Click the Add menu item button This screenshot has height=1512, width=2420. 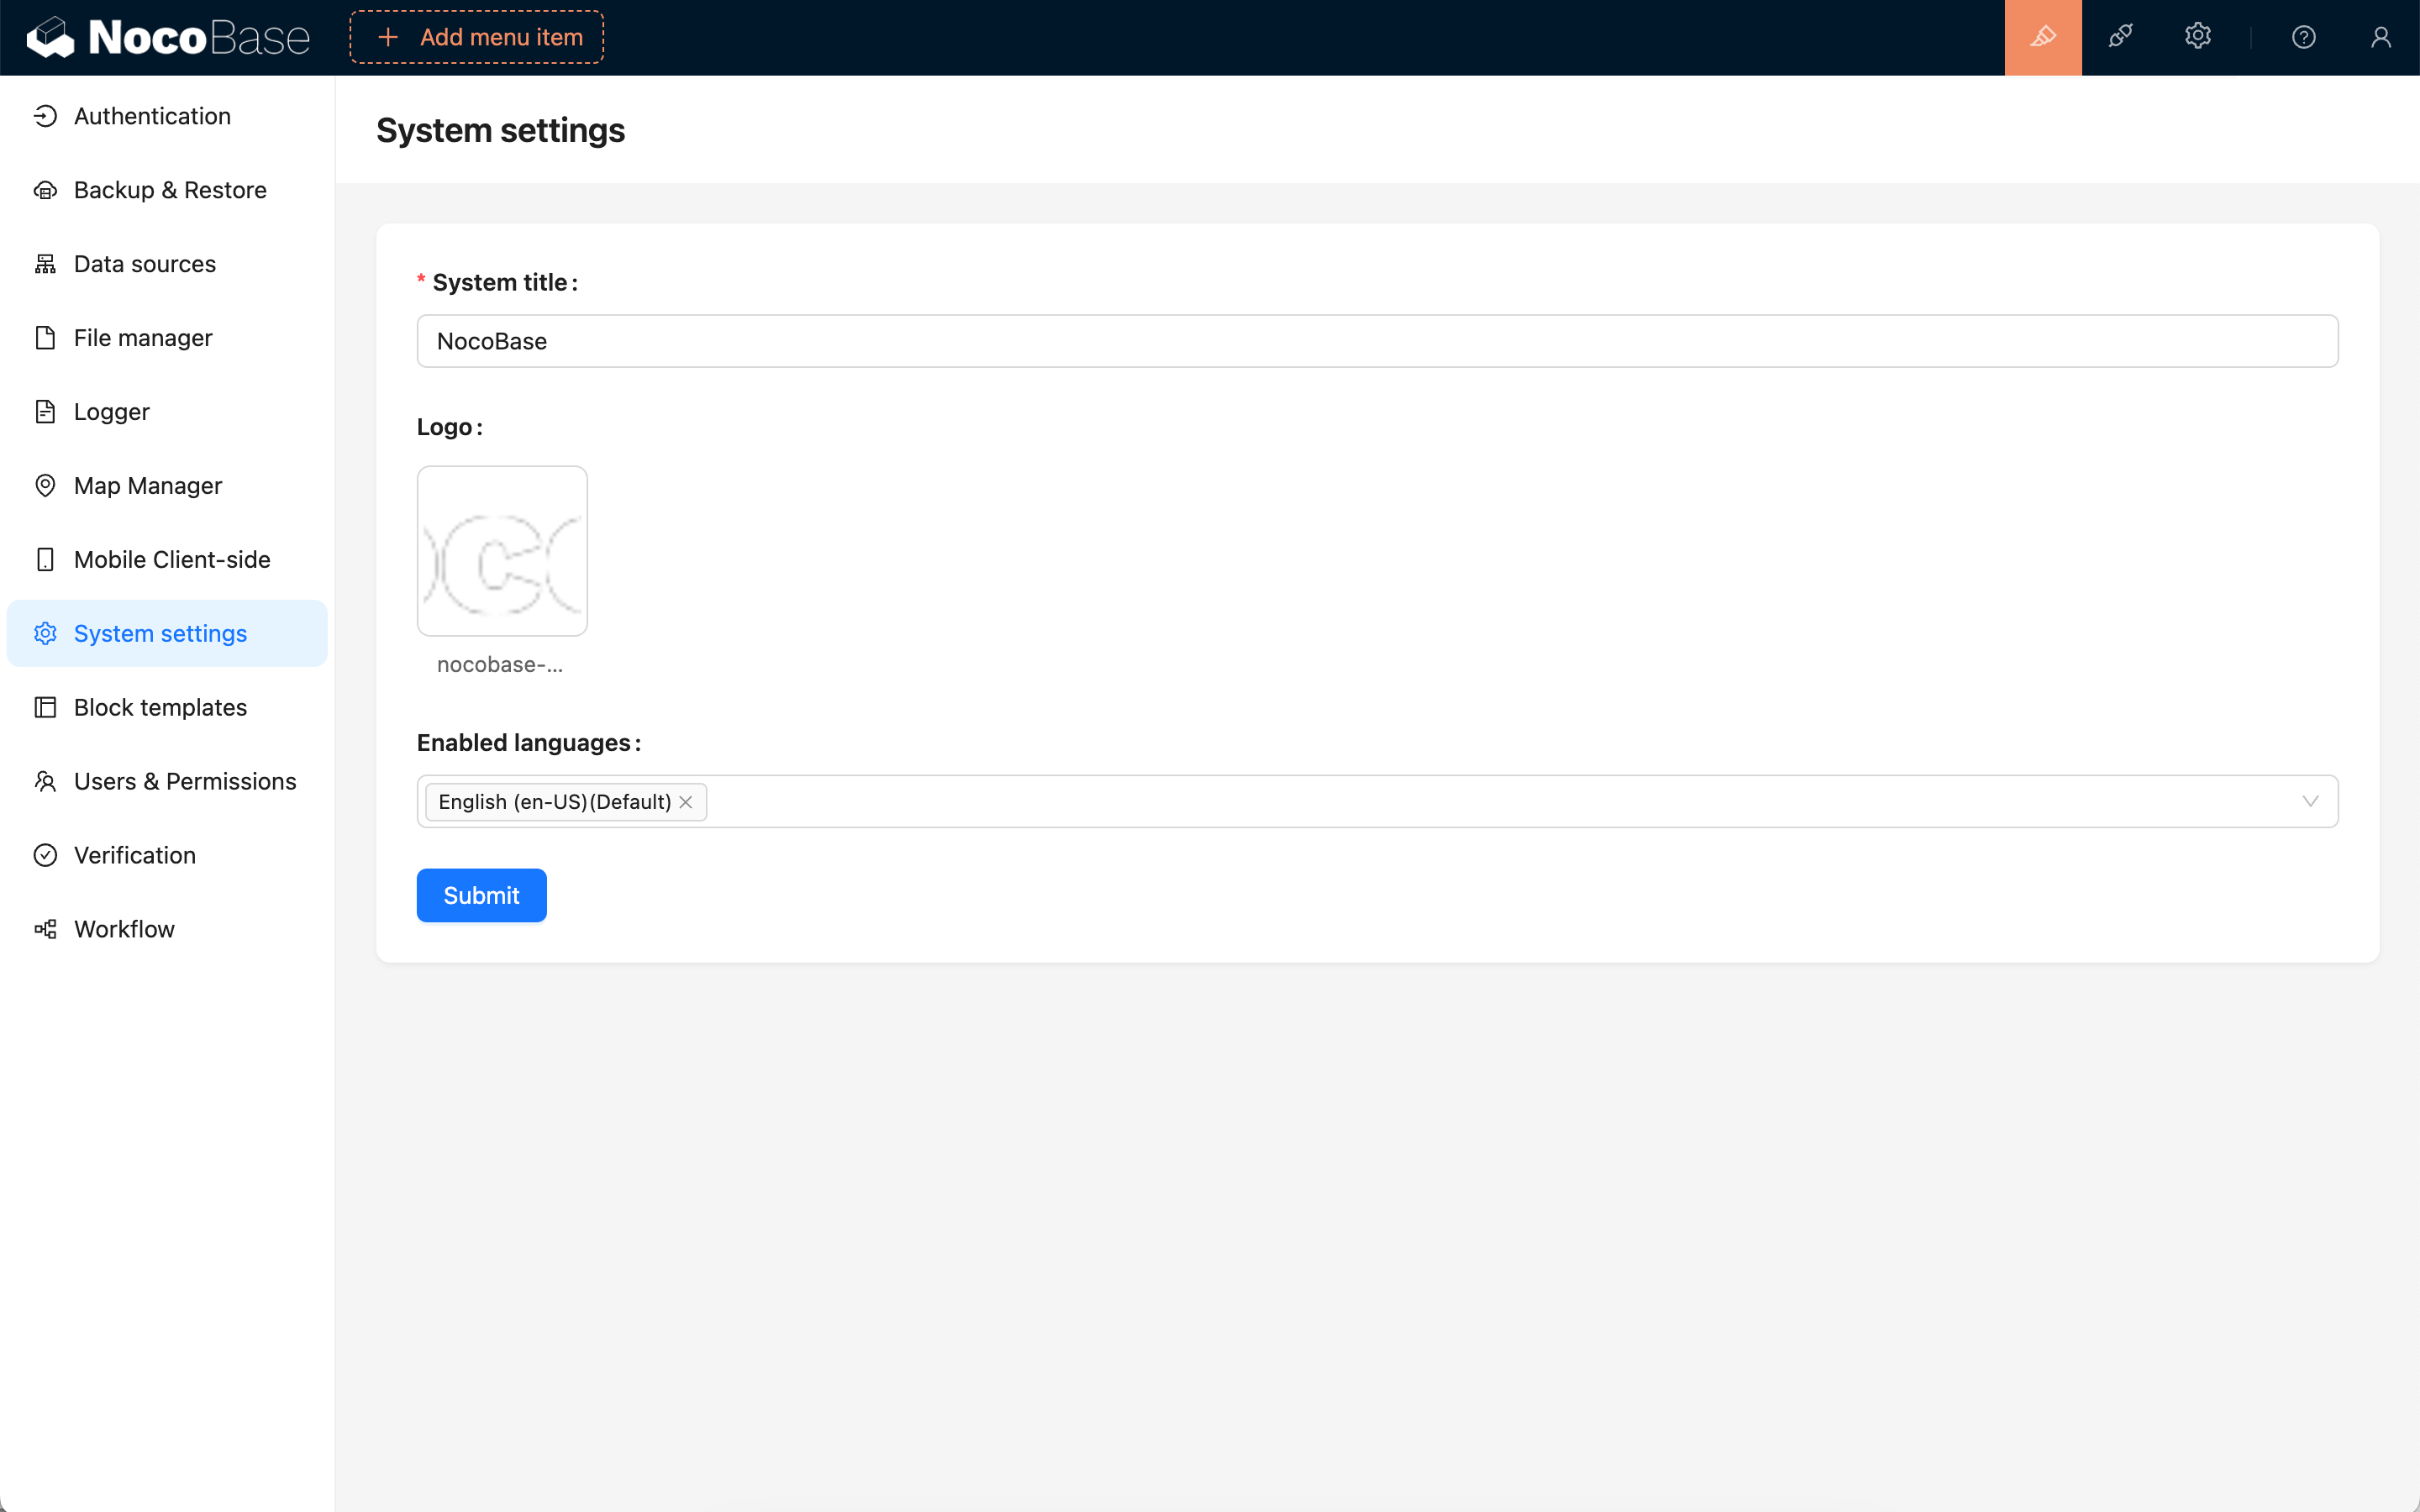pos(477,37)
